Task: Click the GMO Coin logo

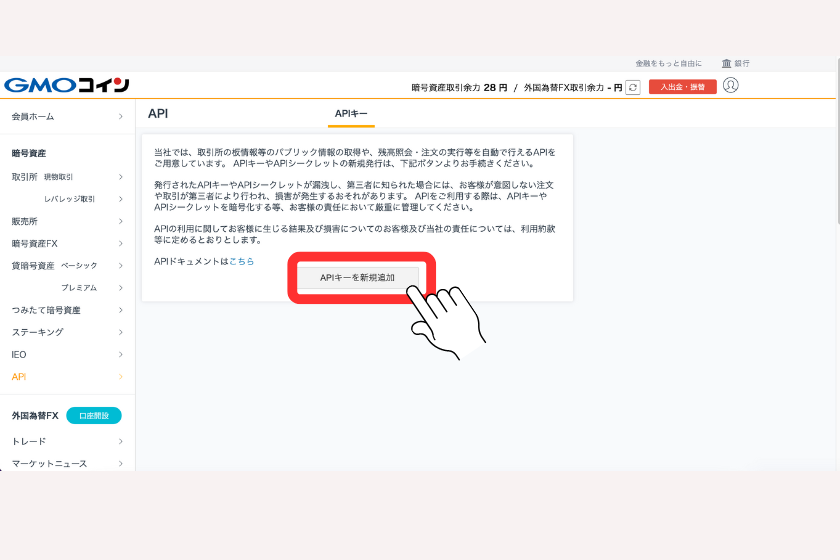Action: [x=66, y=85]
